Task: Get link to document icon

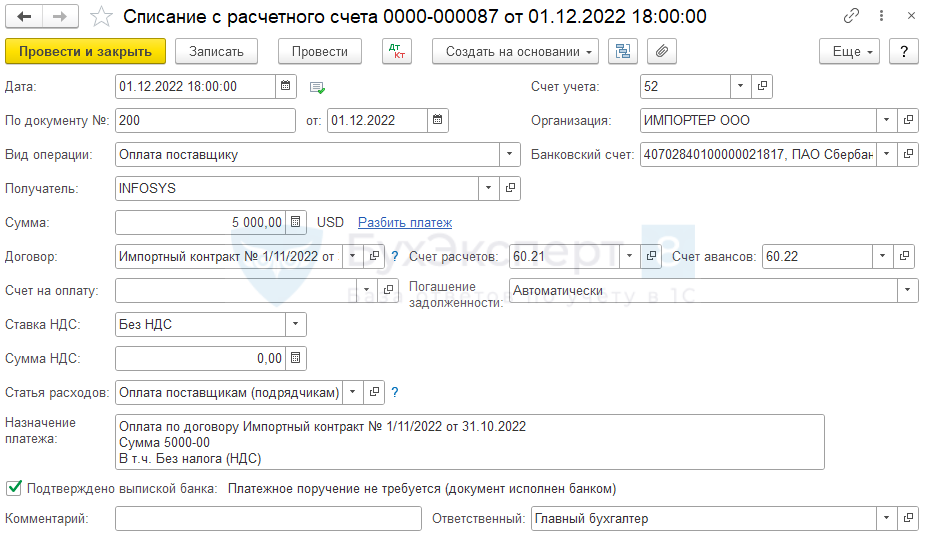Action: pyautogui.click(x=852, y=16)
